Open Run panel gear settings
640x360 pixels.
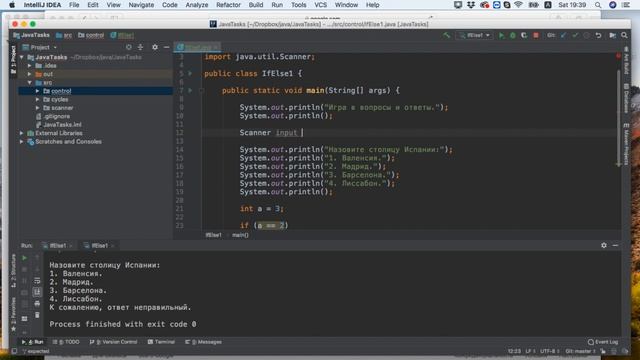[x=604, y=245]
